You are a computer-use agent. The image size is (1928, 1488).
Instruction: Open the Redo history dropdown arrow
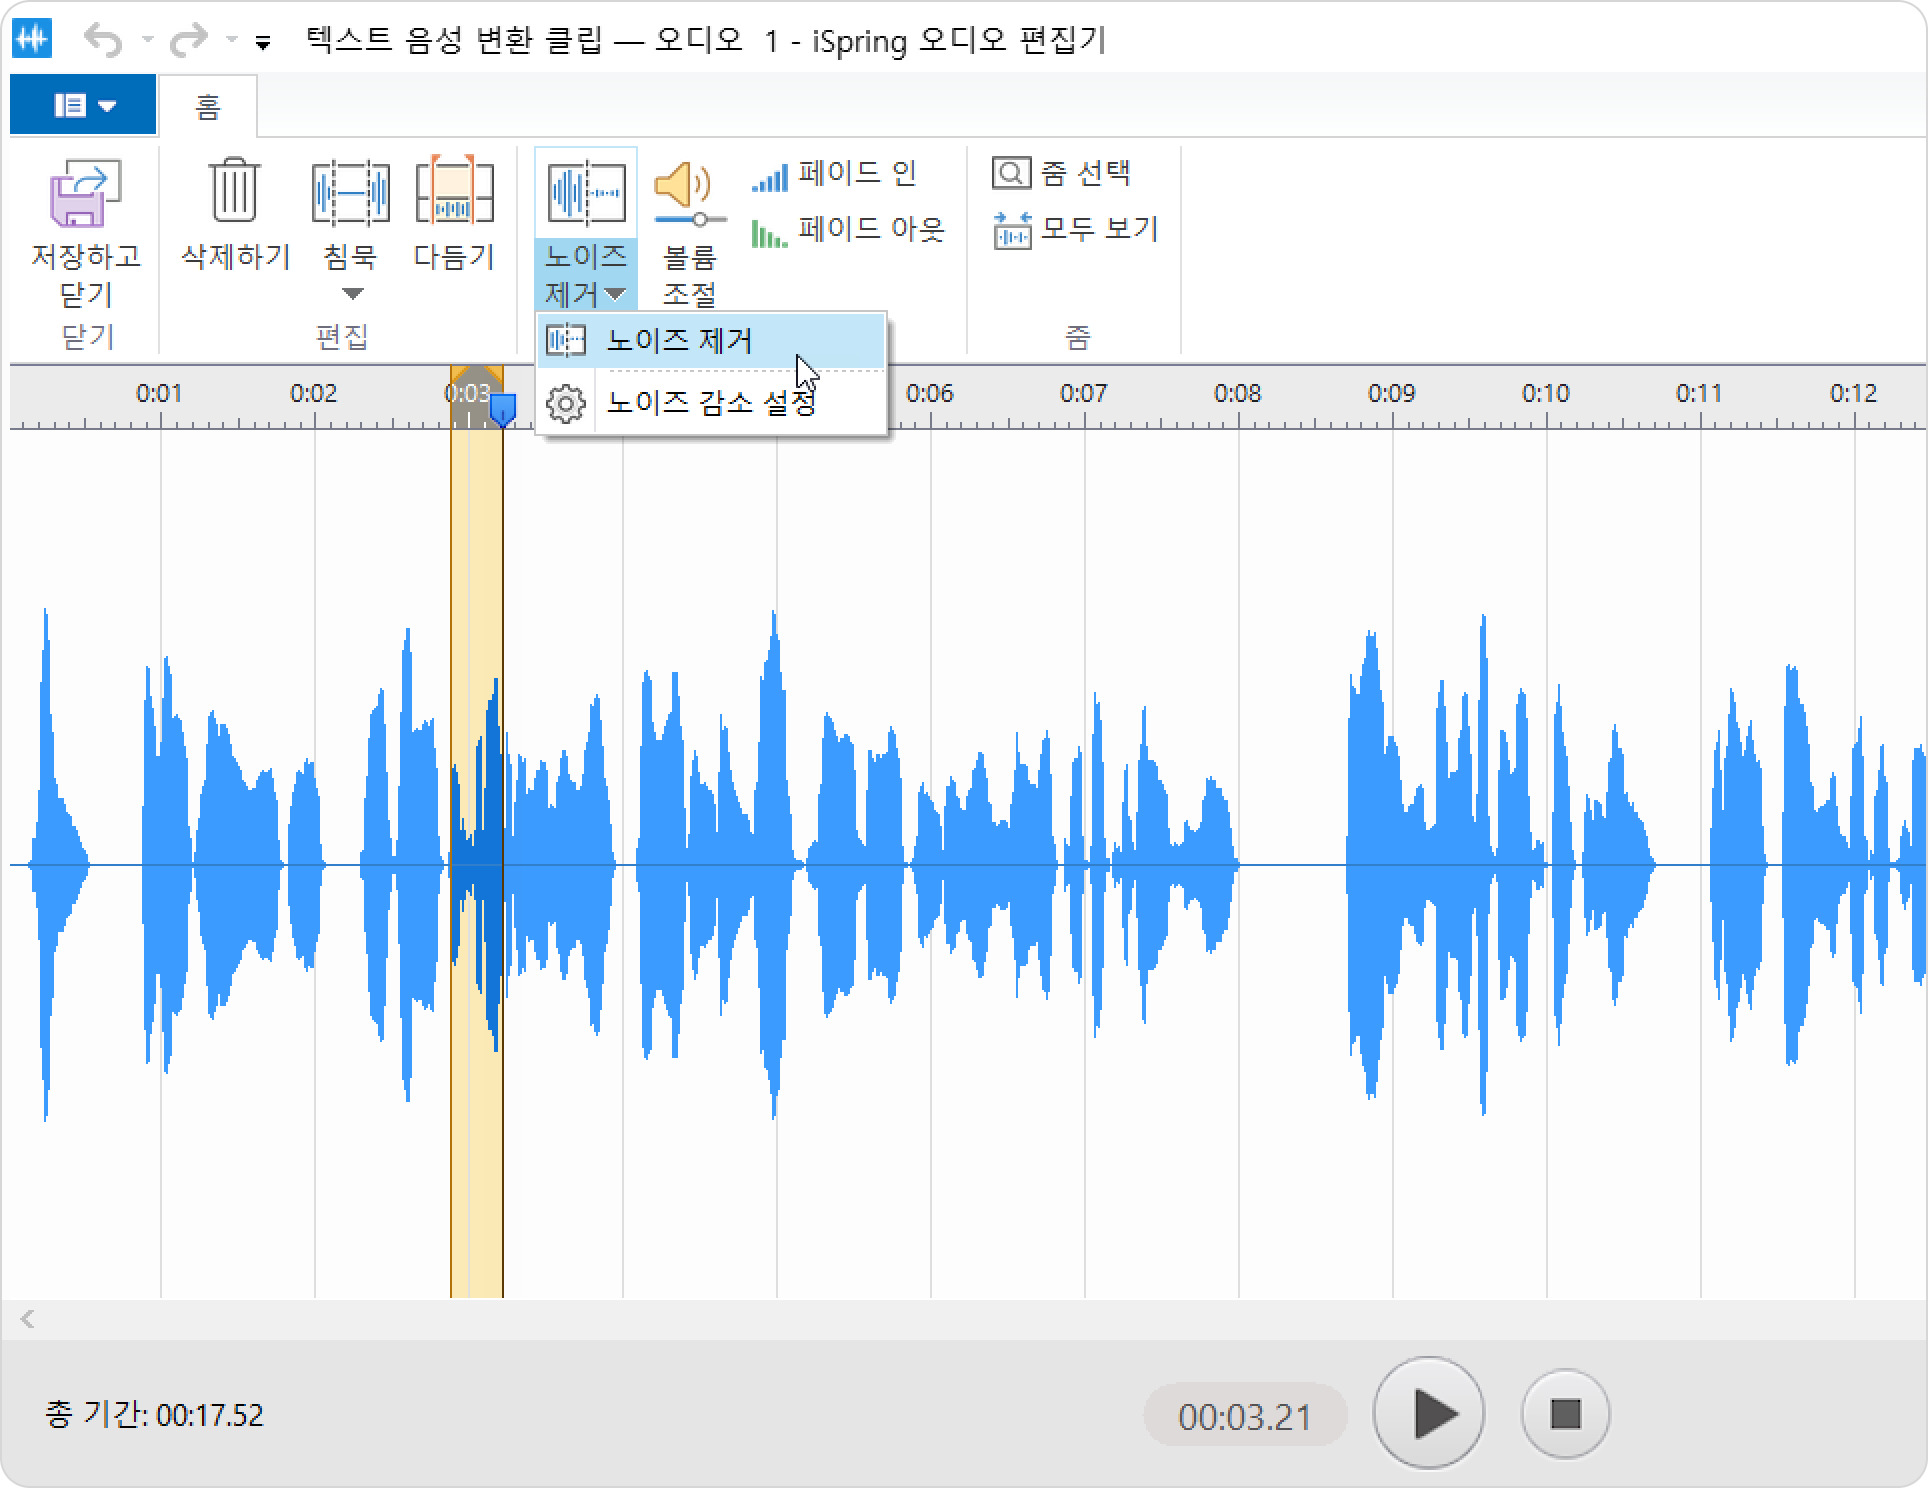click(231, 41)
